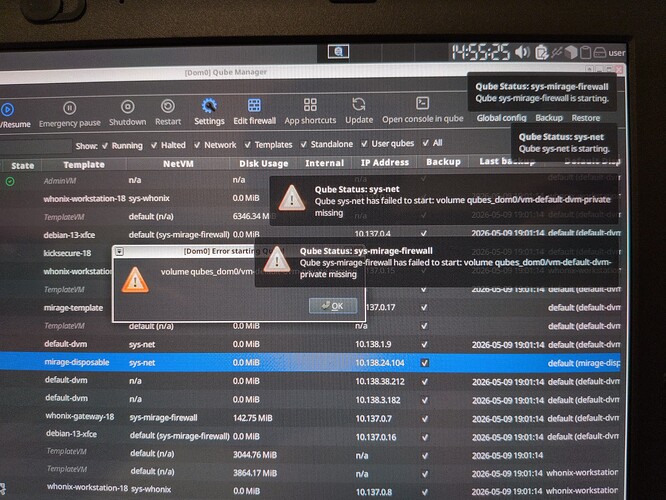Open App shortcuts grid icon
Screen dimensions: 666x500
[x=310, y=105]
